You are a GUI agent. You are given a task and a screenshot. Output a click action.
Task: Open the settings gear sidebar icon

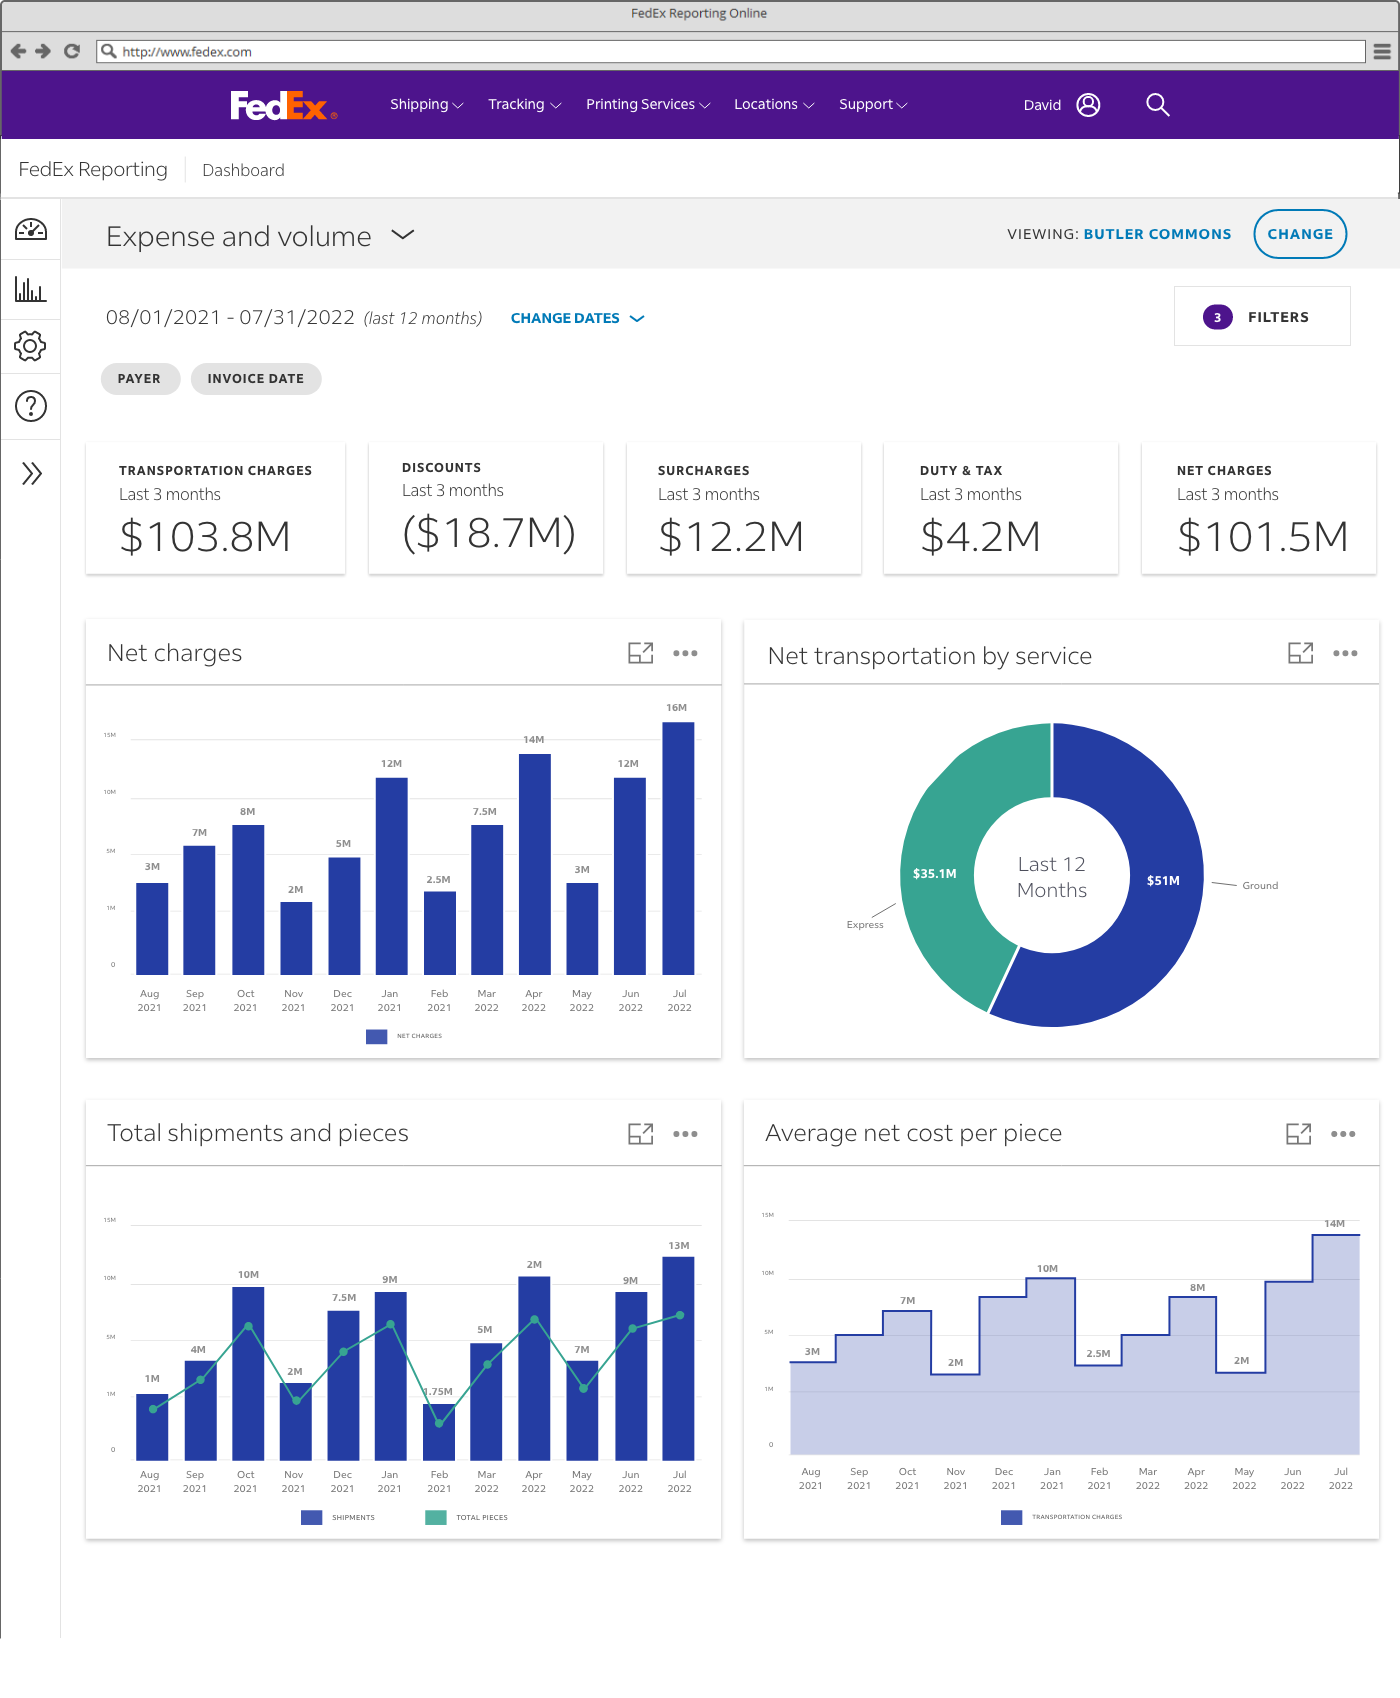coord(30,346)
